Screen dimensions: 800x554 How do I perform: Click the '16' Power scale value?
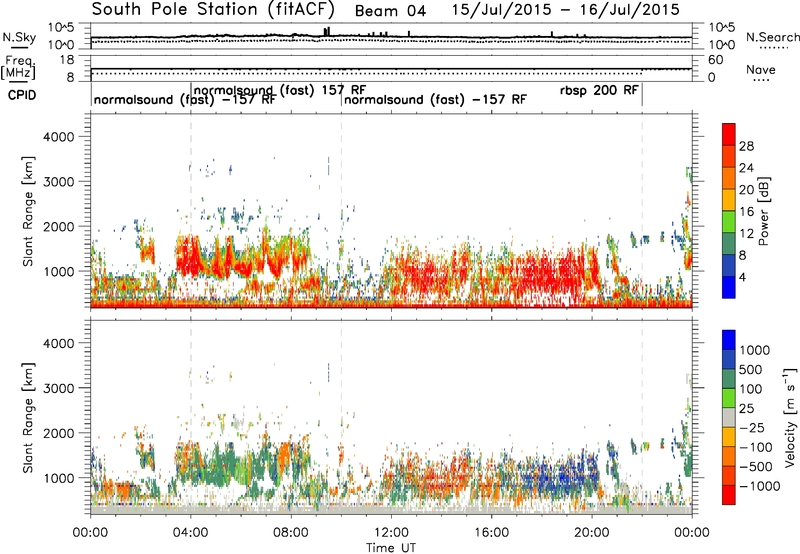[746, 212]
